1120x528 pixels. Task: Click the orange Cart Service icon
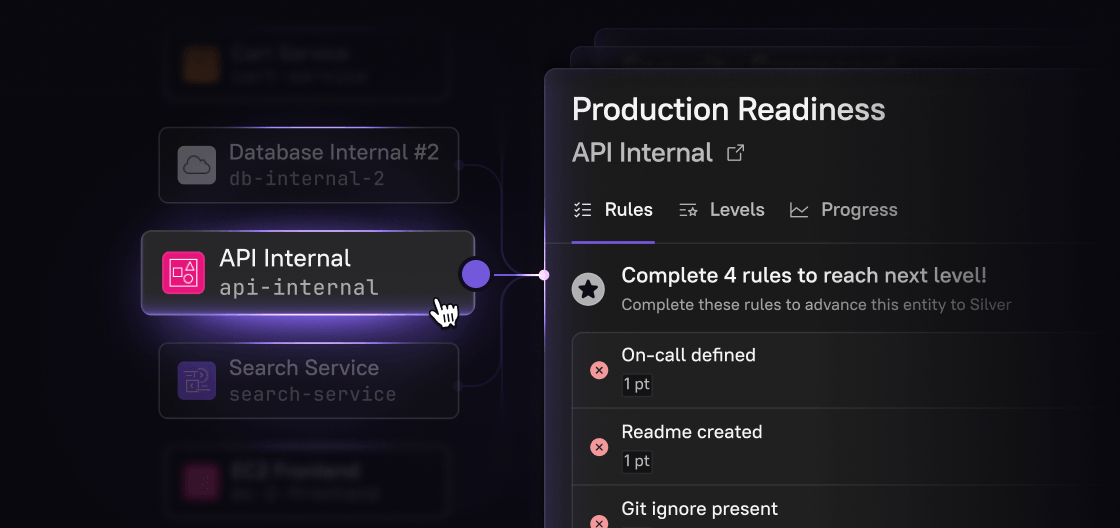[200, 65]
